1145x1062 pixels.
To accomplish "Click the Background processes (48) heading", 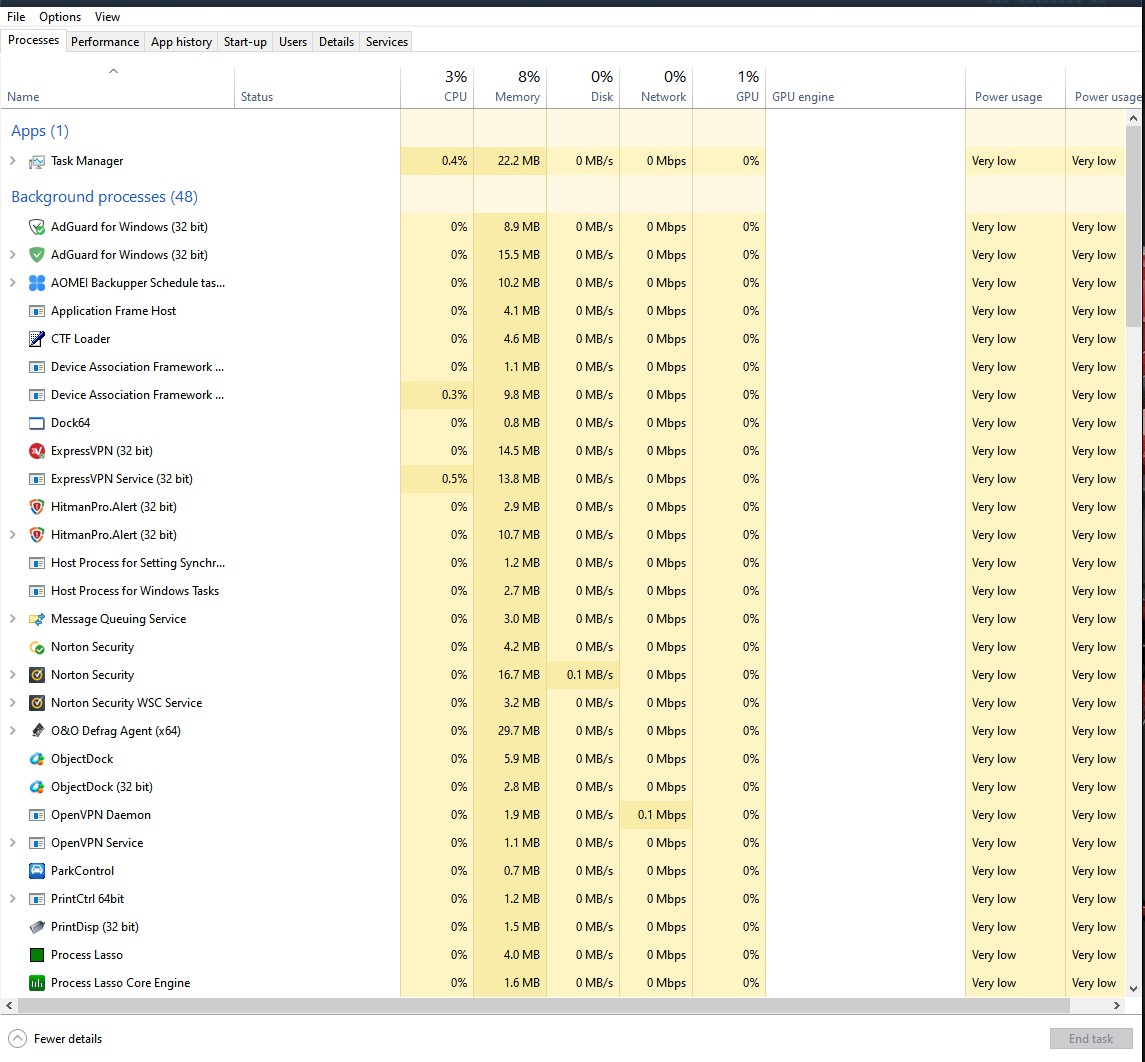I will 104,196.
